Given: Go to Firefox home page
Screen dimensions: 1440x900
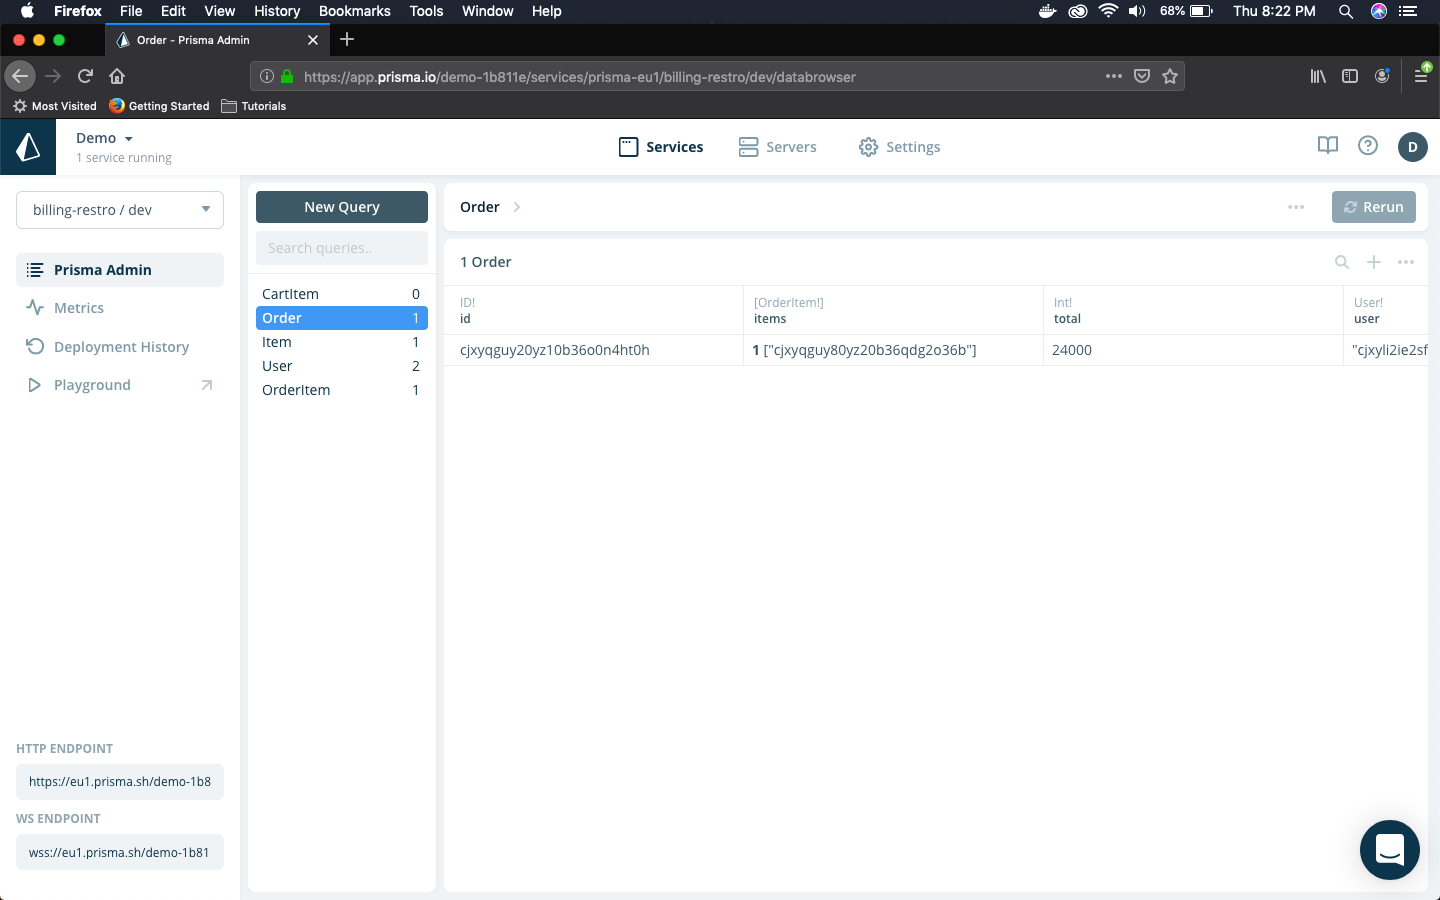Looking at the screenshot, I should pos(117,76).
